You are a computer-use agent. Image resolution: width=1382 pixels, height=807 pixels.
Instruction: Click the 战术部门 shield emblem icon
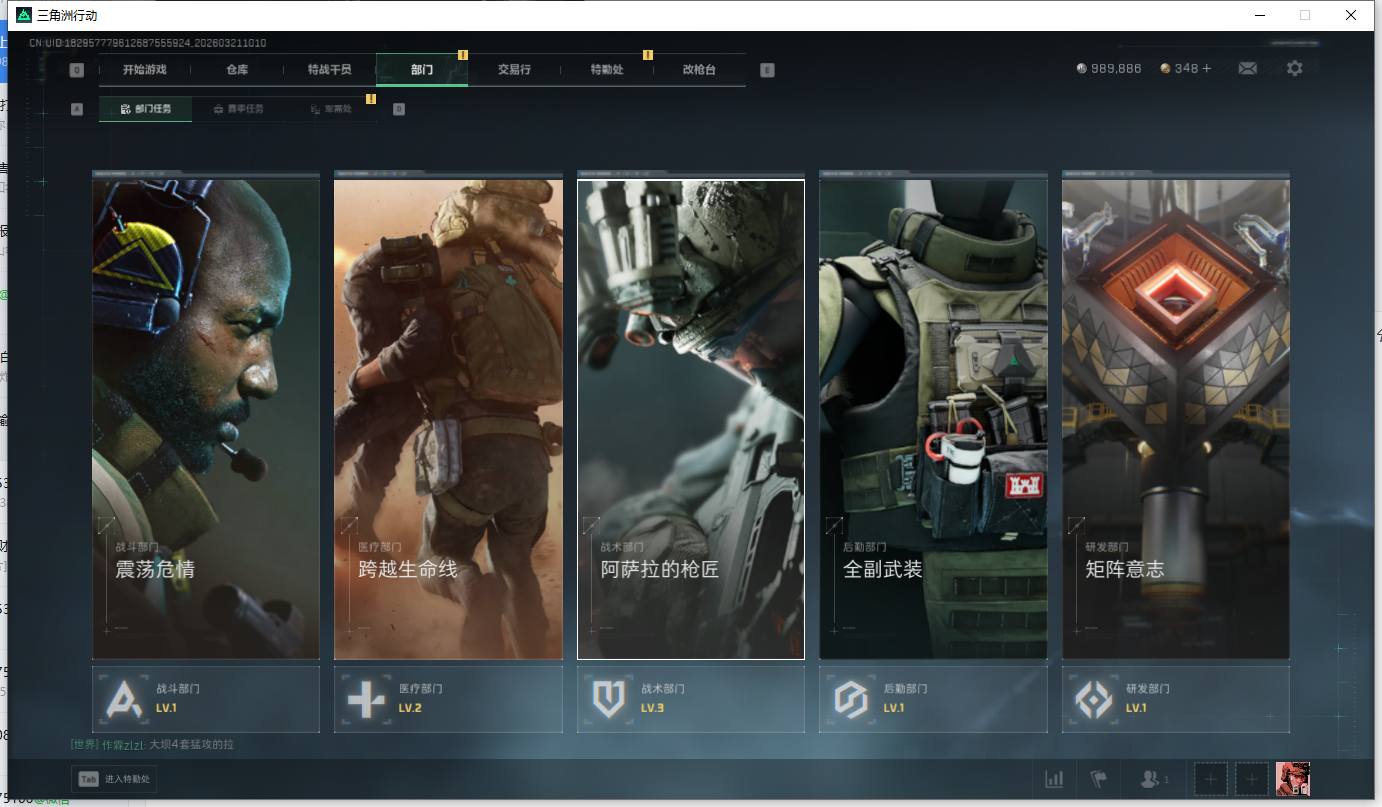[x=608, y=699]
